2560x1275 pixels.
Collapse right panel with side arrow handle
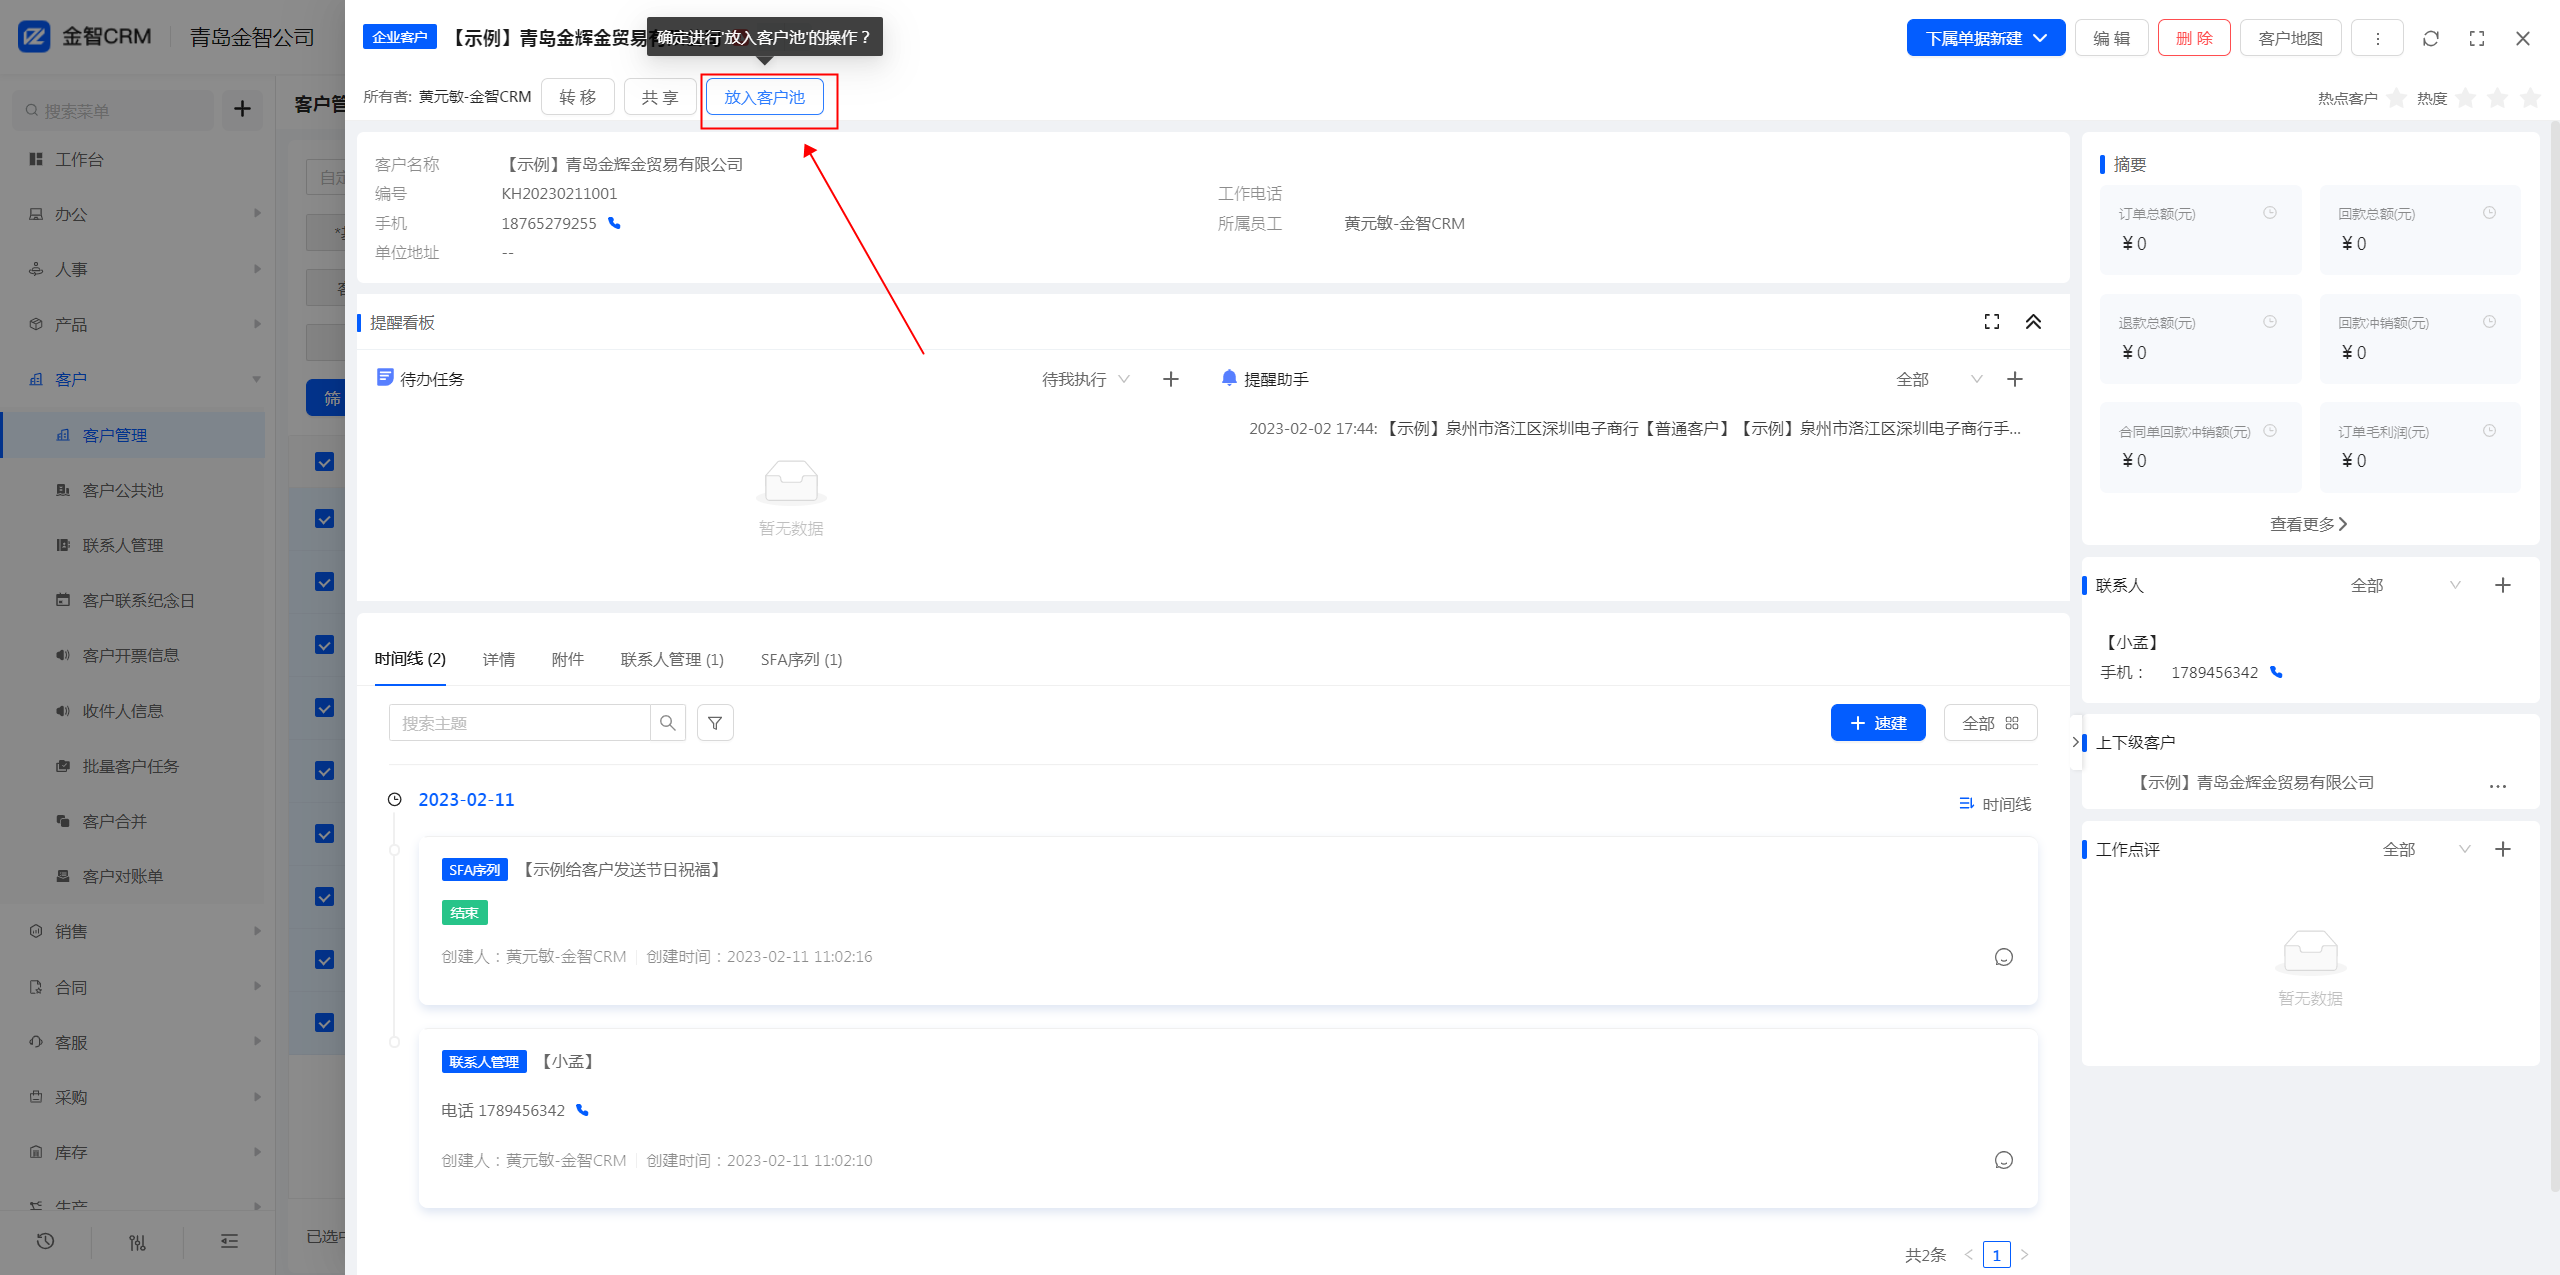point(2076,742)
